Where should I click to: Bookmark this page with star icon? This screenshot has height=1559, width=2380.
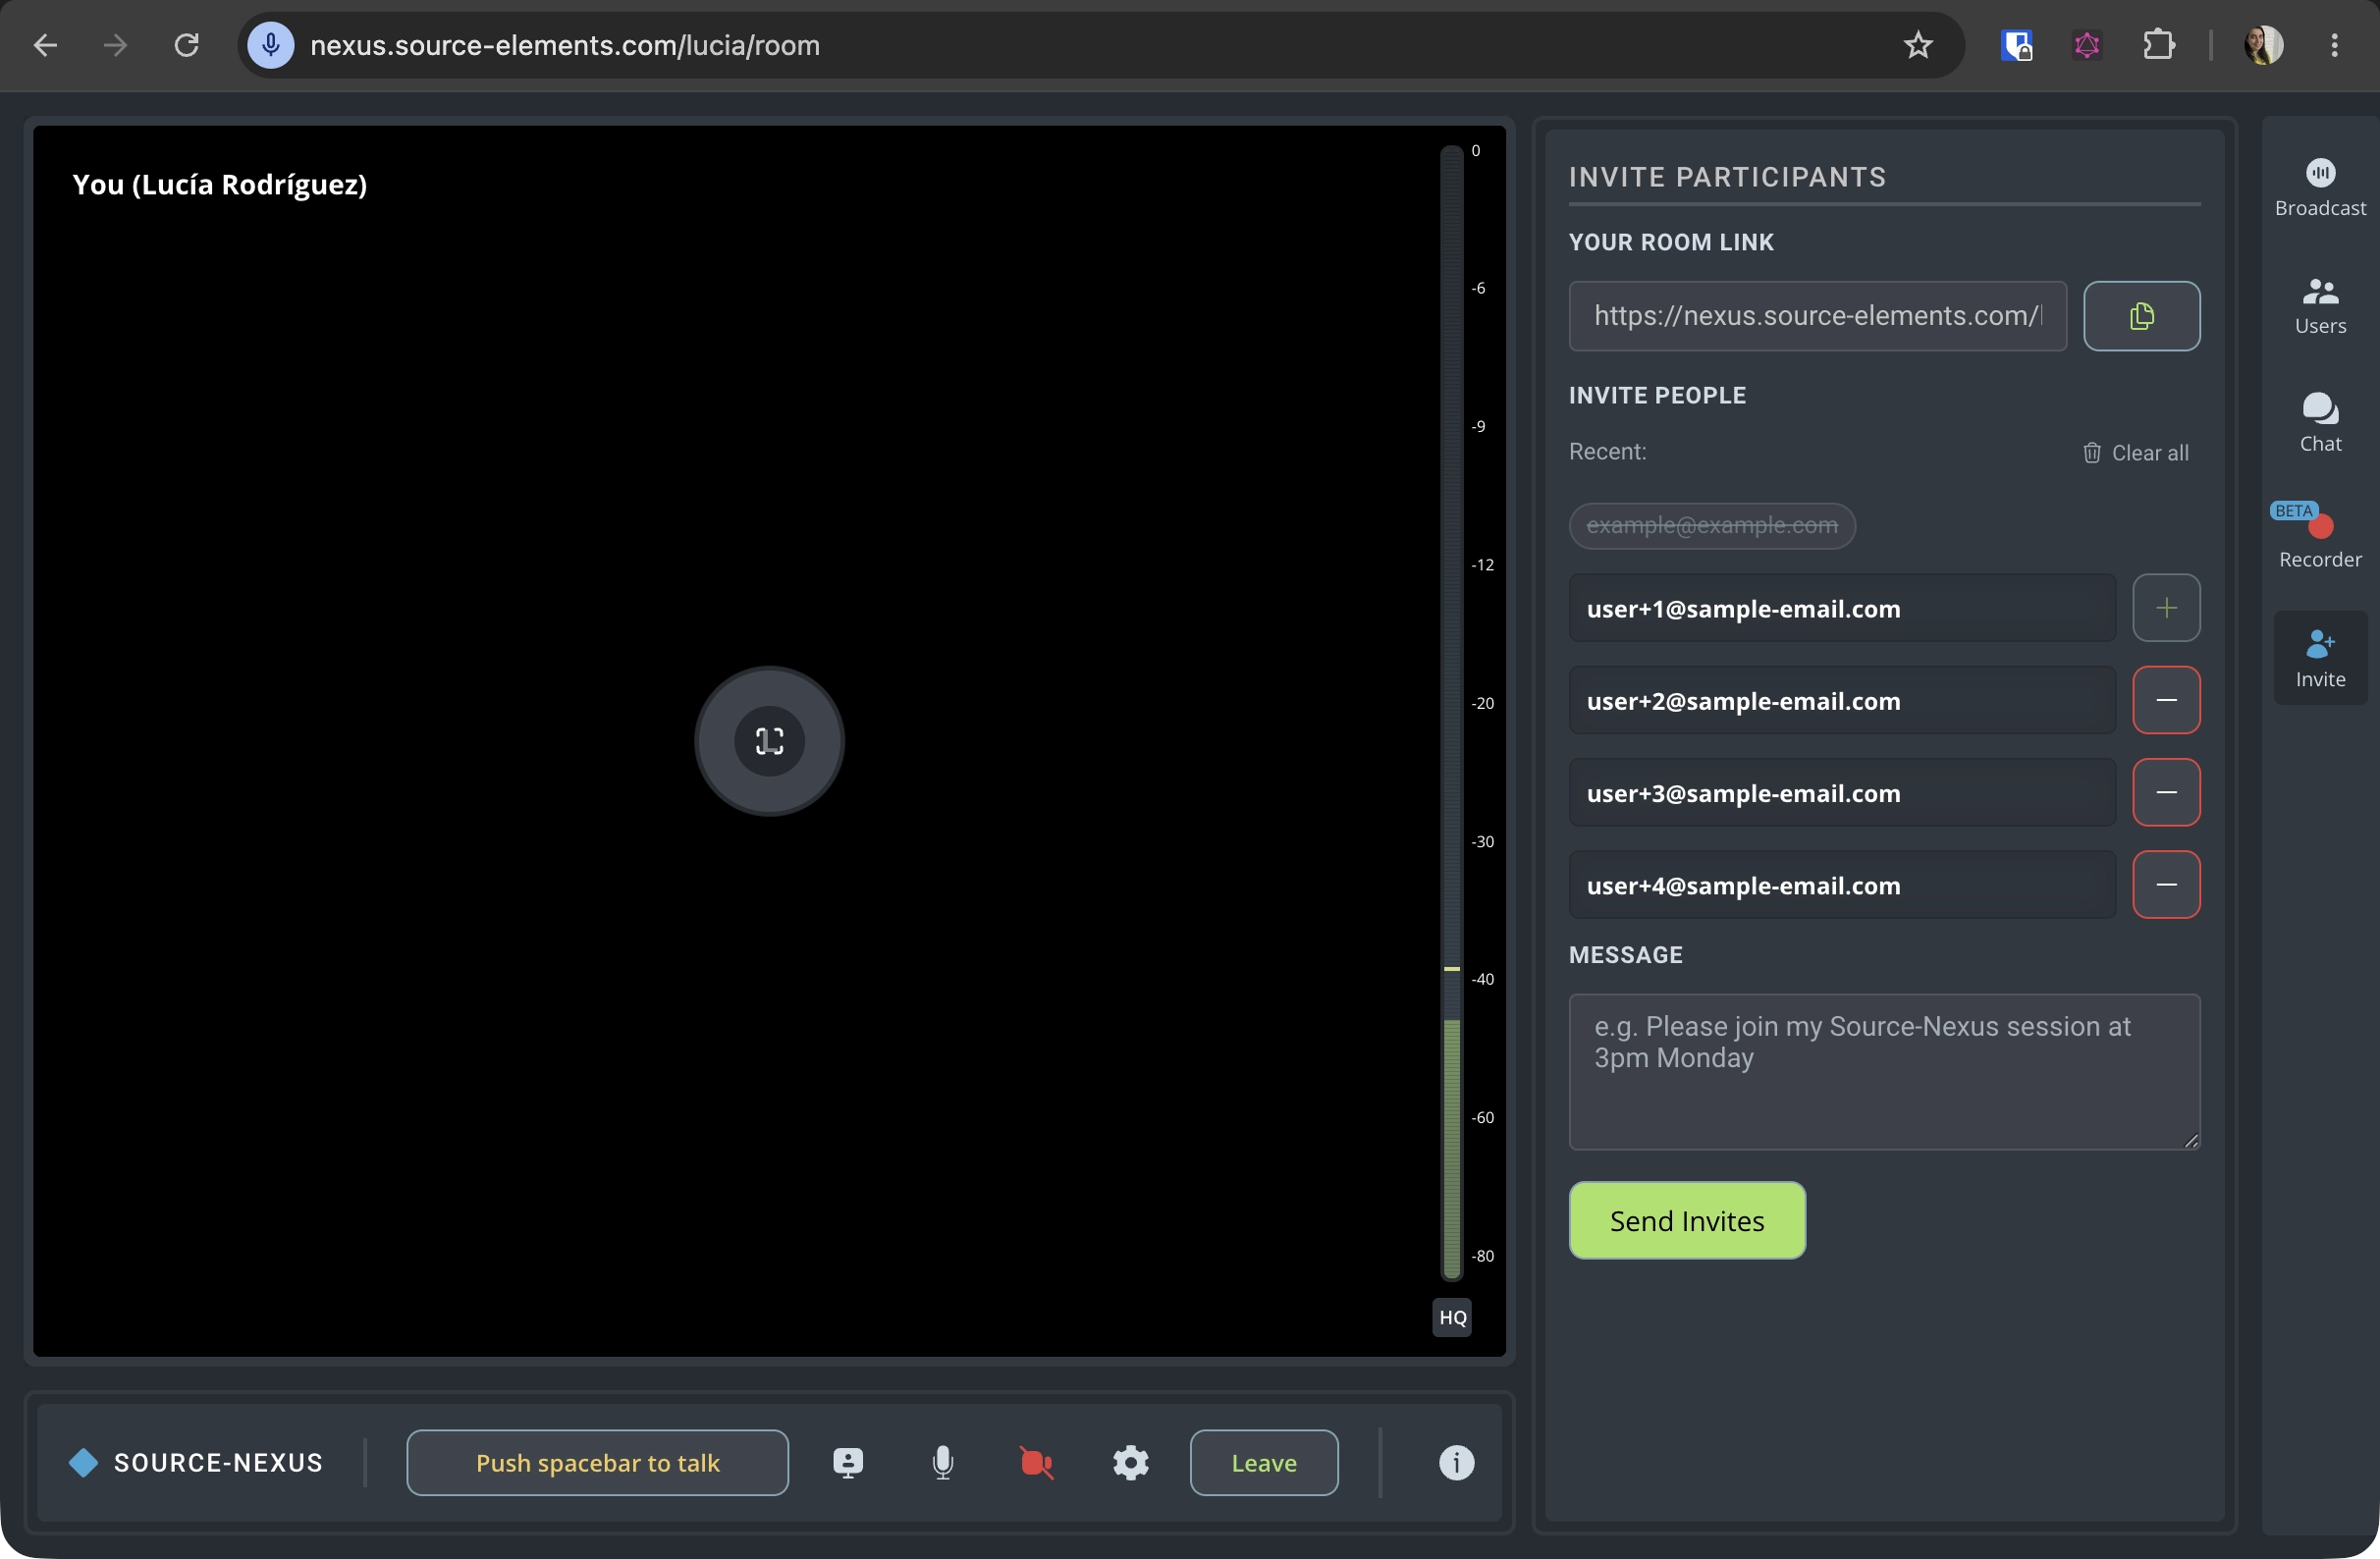1916,45
